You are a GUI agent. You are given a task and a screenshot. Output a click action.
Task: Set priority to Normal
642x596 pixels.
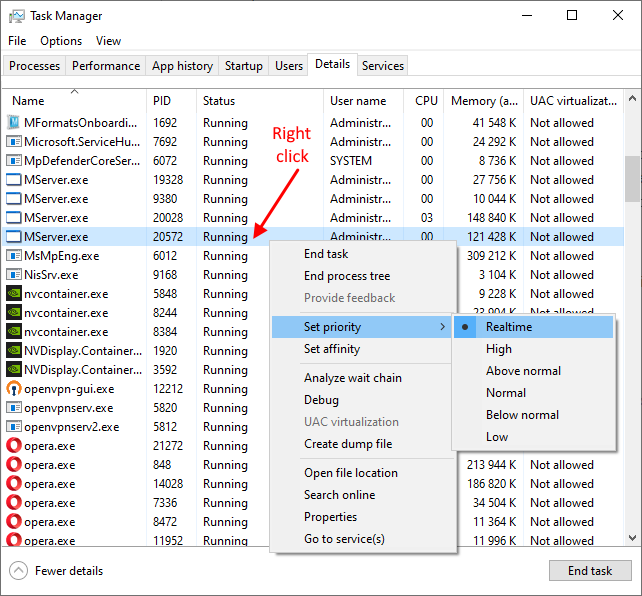pyautogui.click(x=533, y=393)
